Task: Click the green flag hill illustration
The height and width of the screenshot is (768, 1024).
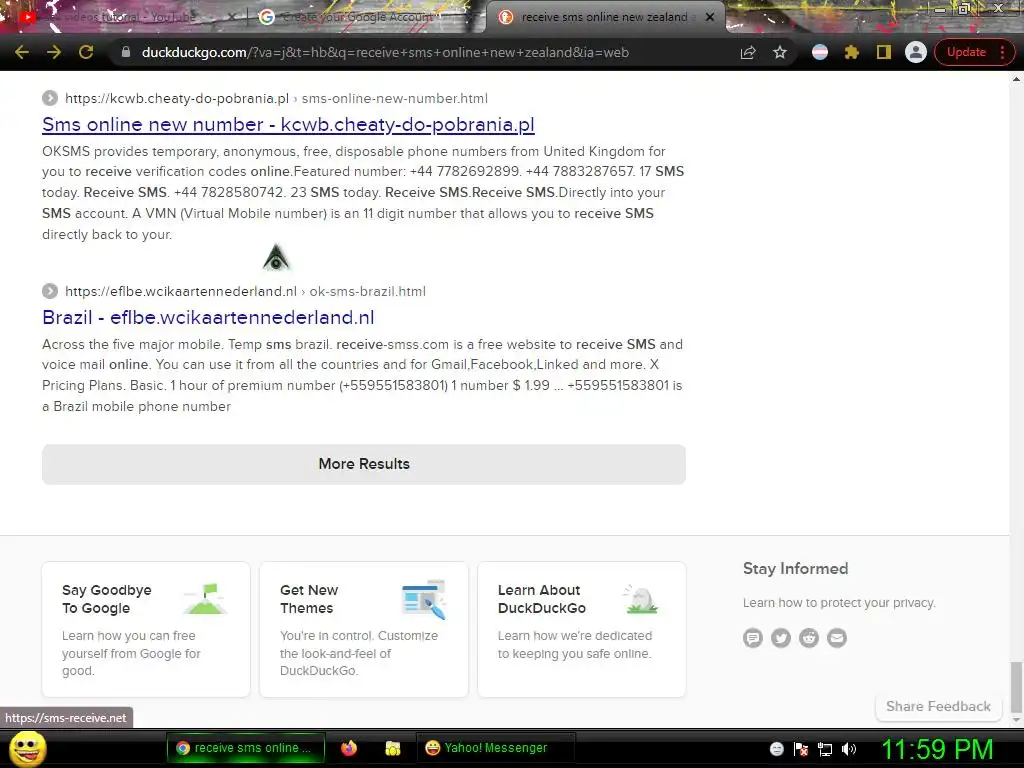Action: tap(206, 599)
